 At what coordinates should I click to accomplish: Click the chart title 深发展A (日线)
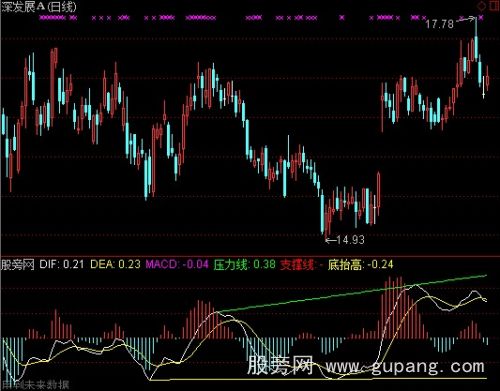point(39,7)
